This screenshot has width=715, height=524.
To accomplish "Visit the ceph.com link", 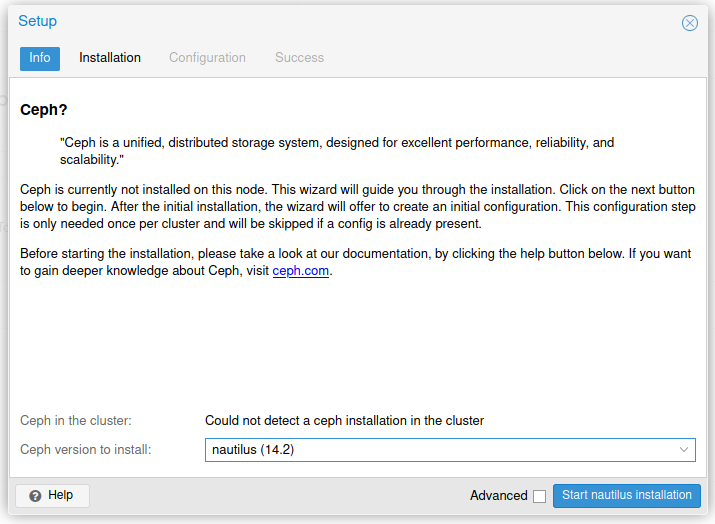I will [301, 271].
